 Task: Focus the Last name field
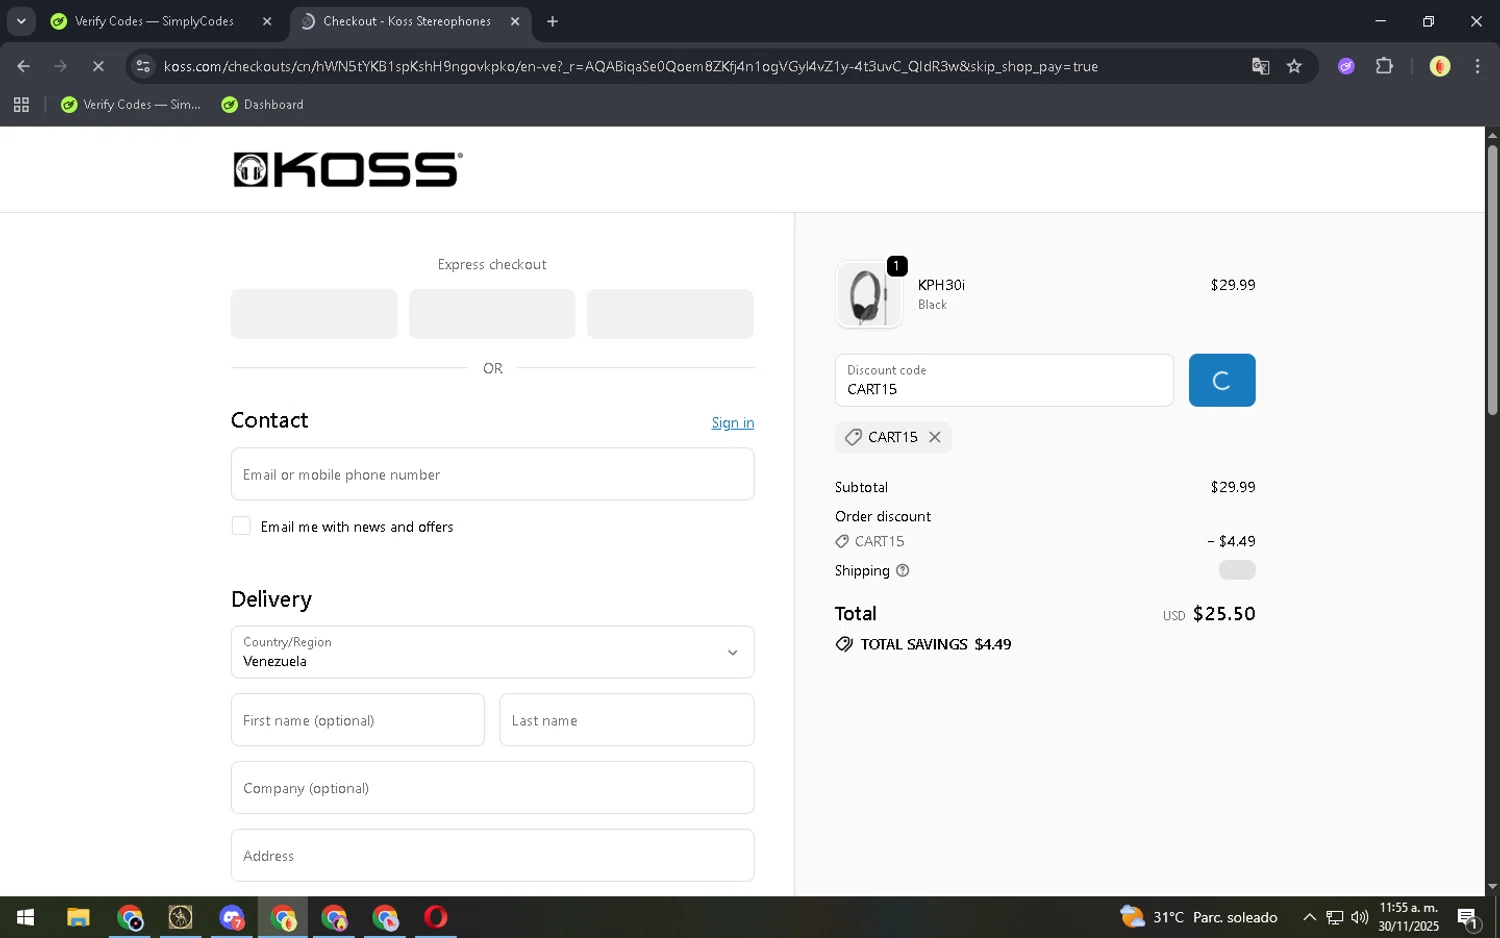click(x=627, y=720)
